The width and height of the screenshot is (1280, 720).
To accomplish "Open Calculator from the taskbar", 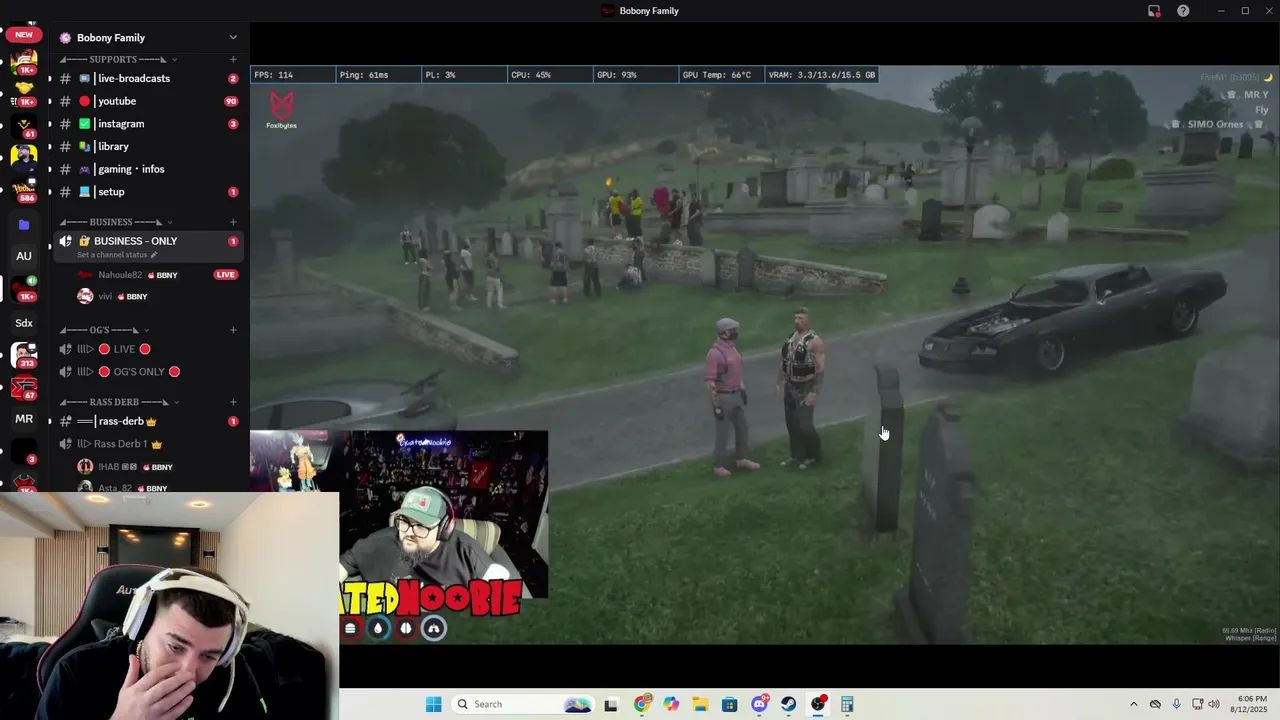I will pyautogui.click(x=847, y=704).
